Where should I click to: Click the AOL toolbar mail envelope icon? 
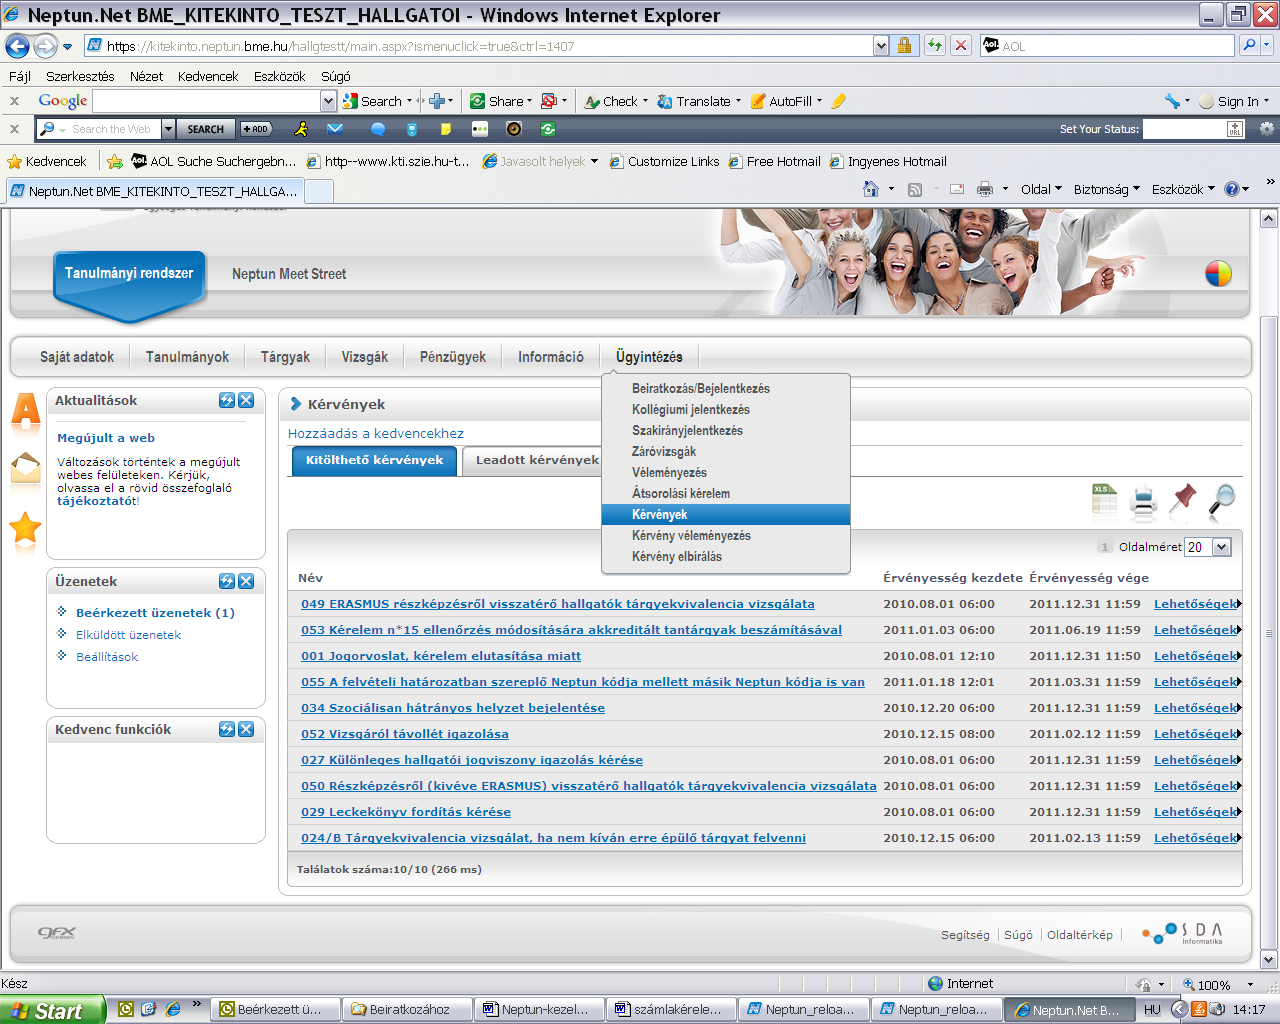click(335, 129)
